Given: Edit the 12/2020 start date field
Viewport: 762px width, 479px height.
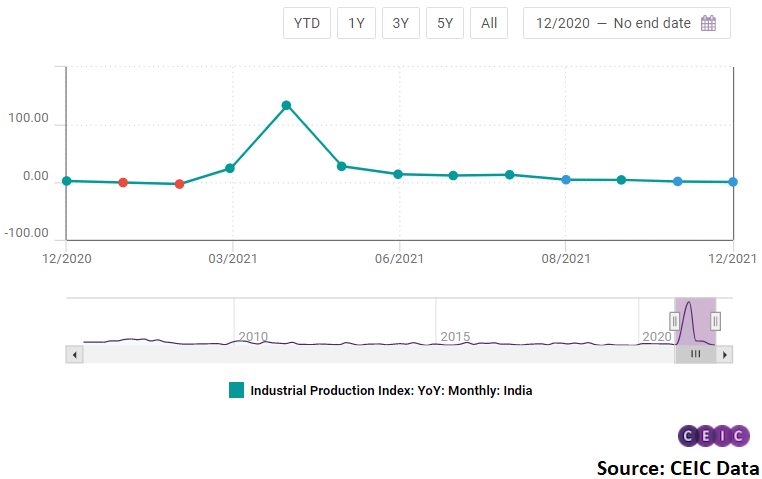Looking at the screenshot, I should (562, 23).
